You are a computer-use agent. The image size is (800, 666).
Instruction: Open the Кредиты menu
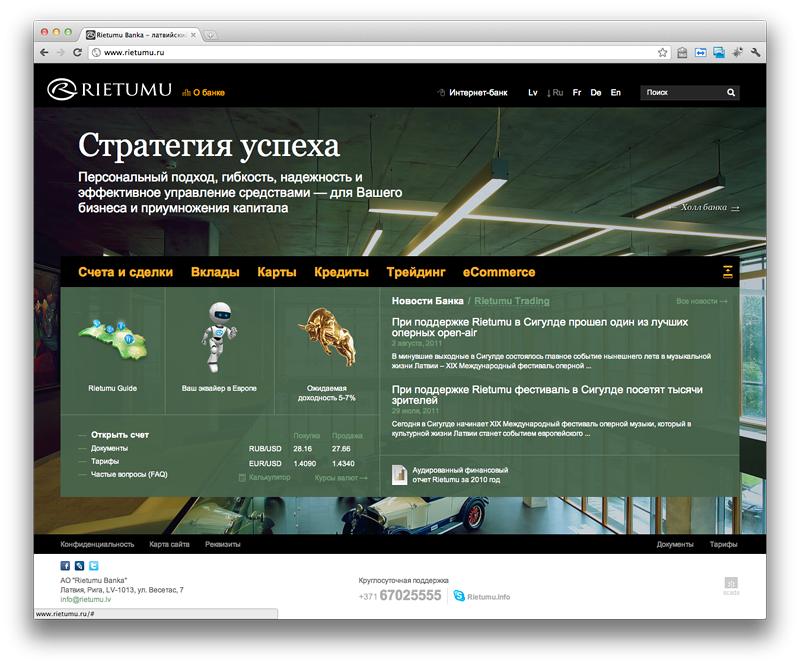pos(341,272)
